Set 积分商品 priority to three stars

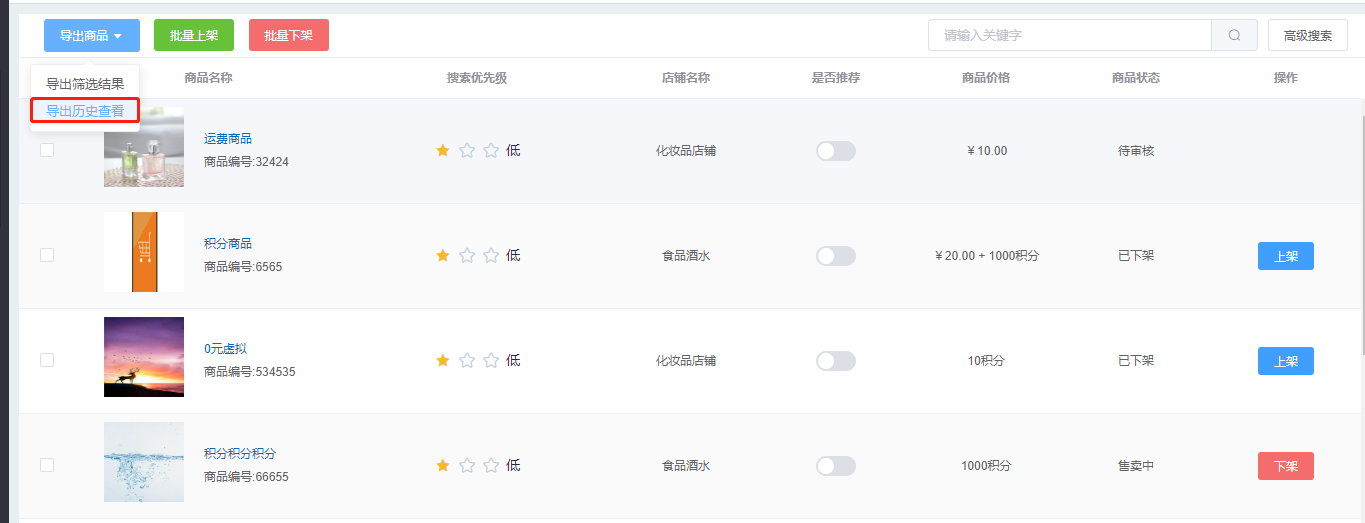pos(491,255)
